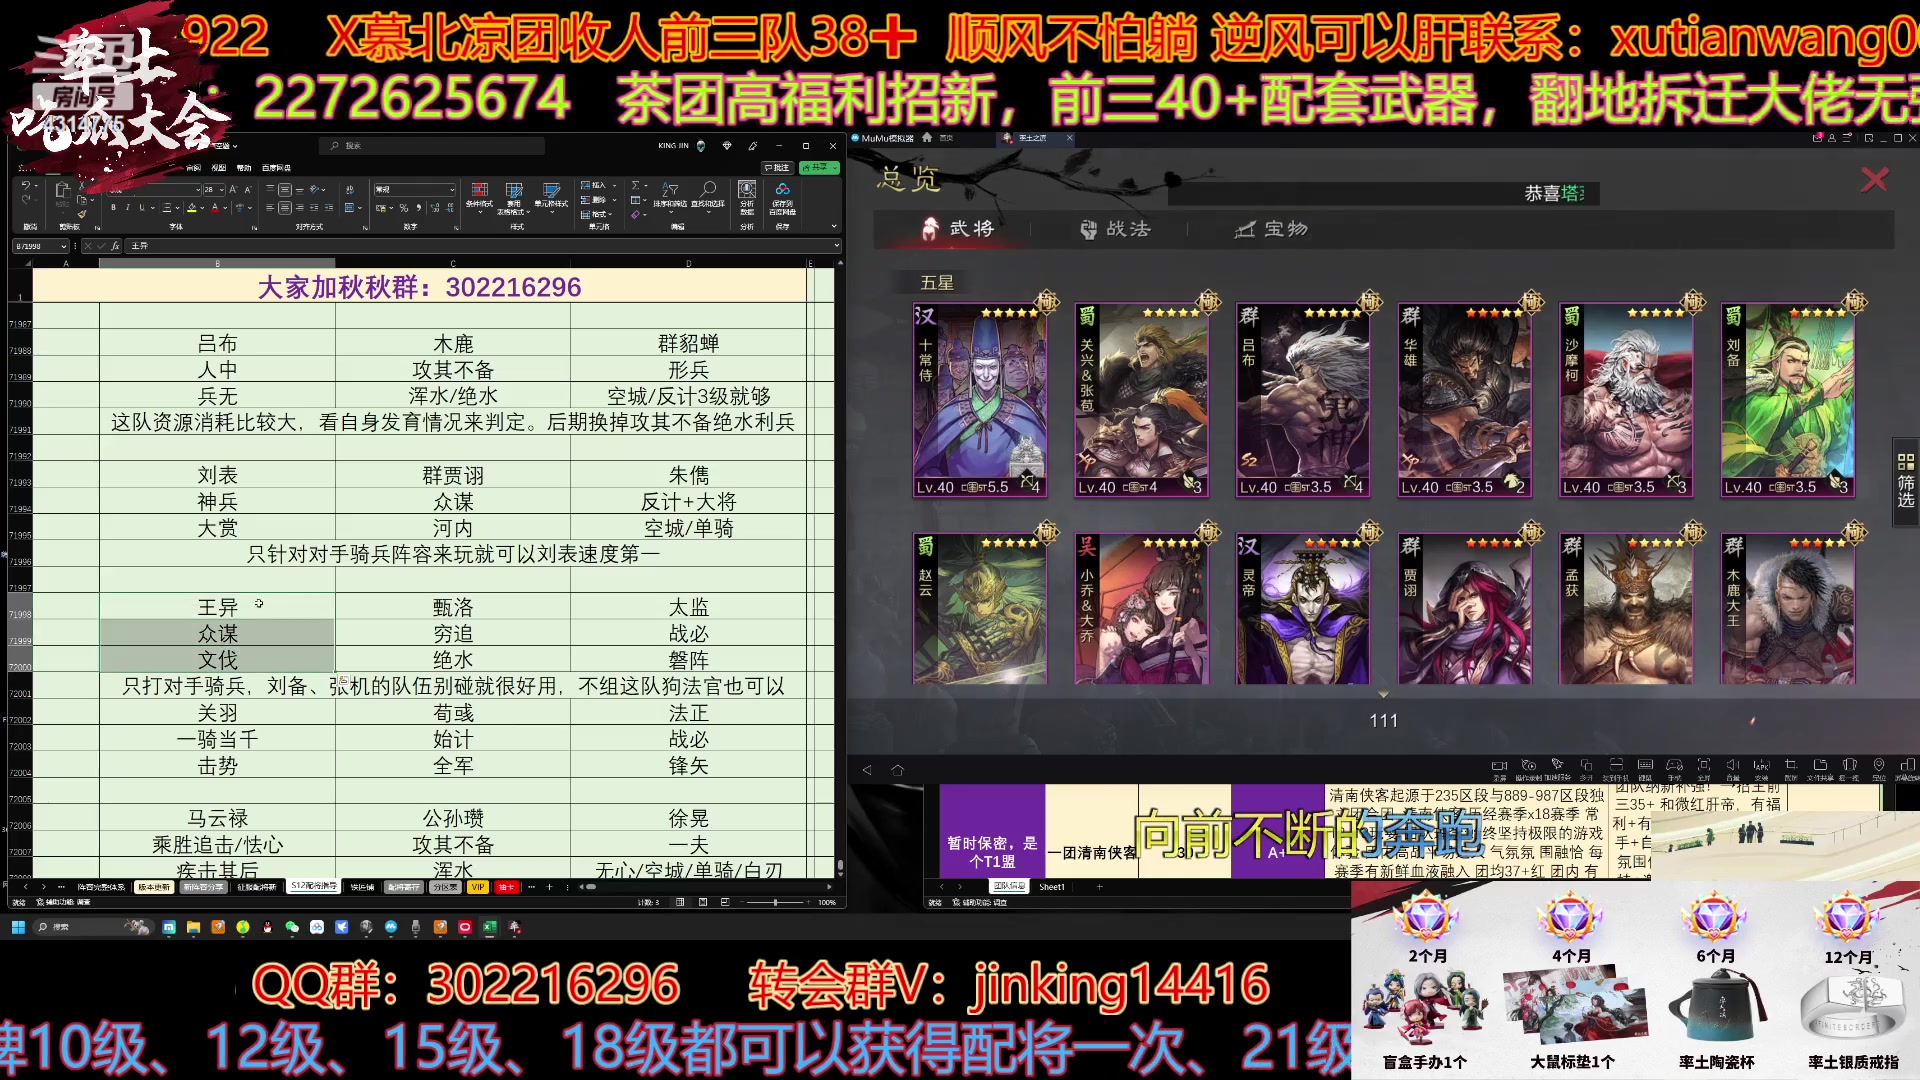Select the 战法 tab in game
The height and width of the screenshot is (1080, 1920).
point(1115,229)
